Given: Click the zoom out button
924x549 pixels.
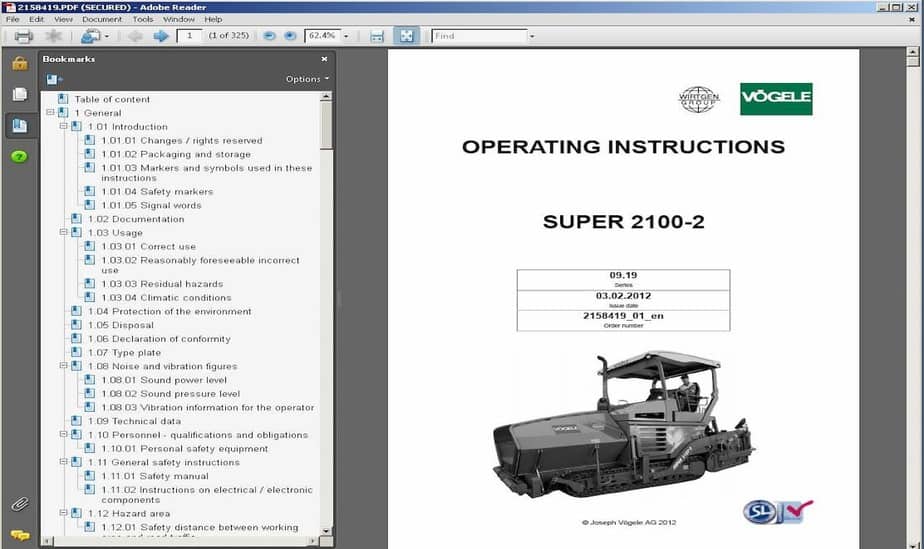Looking at the screenshot, I should point(269,36).
